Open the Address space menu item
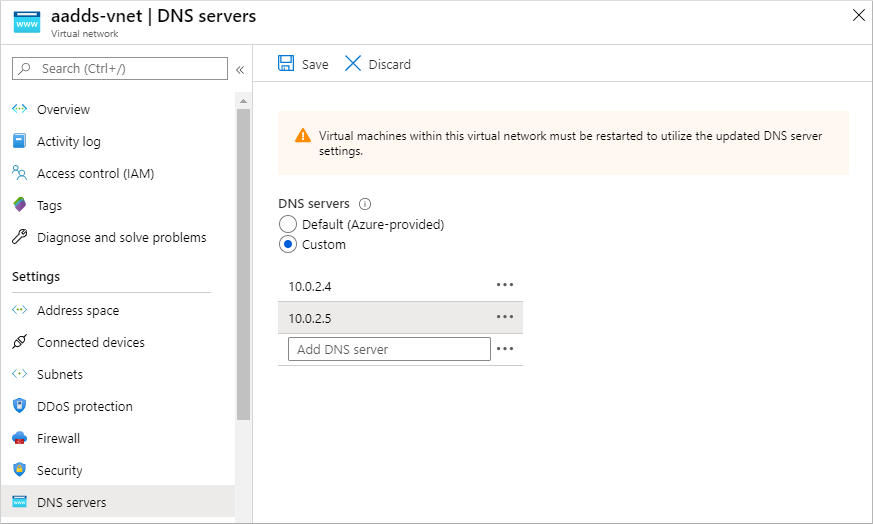The height and width of the screenshot is (524, 873). [x=78, y=310]
